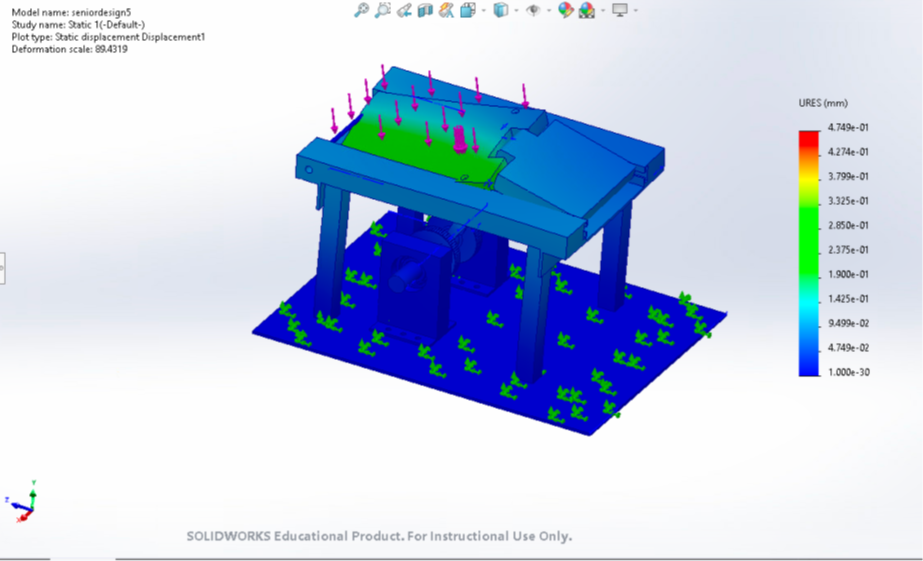Click the legend value 2.375e-01
The image size is (923, 561).
pyautogui.click(x=848, y=250)
